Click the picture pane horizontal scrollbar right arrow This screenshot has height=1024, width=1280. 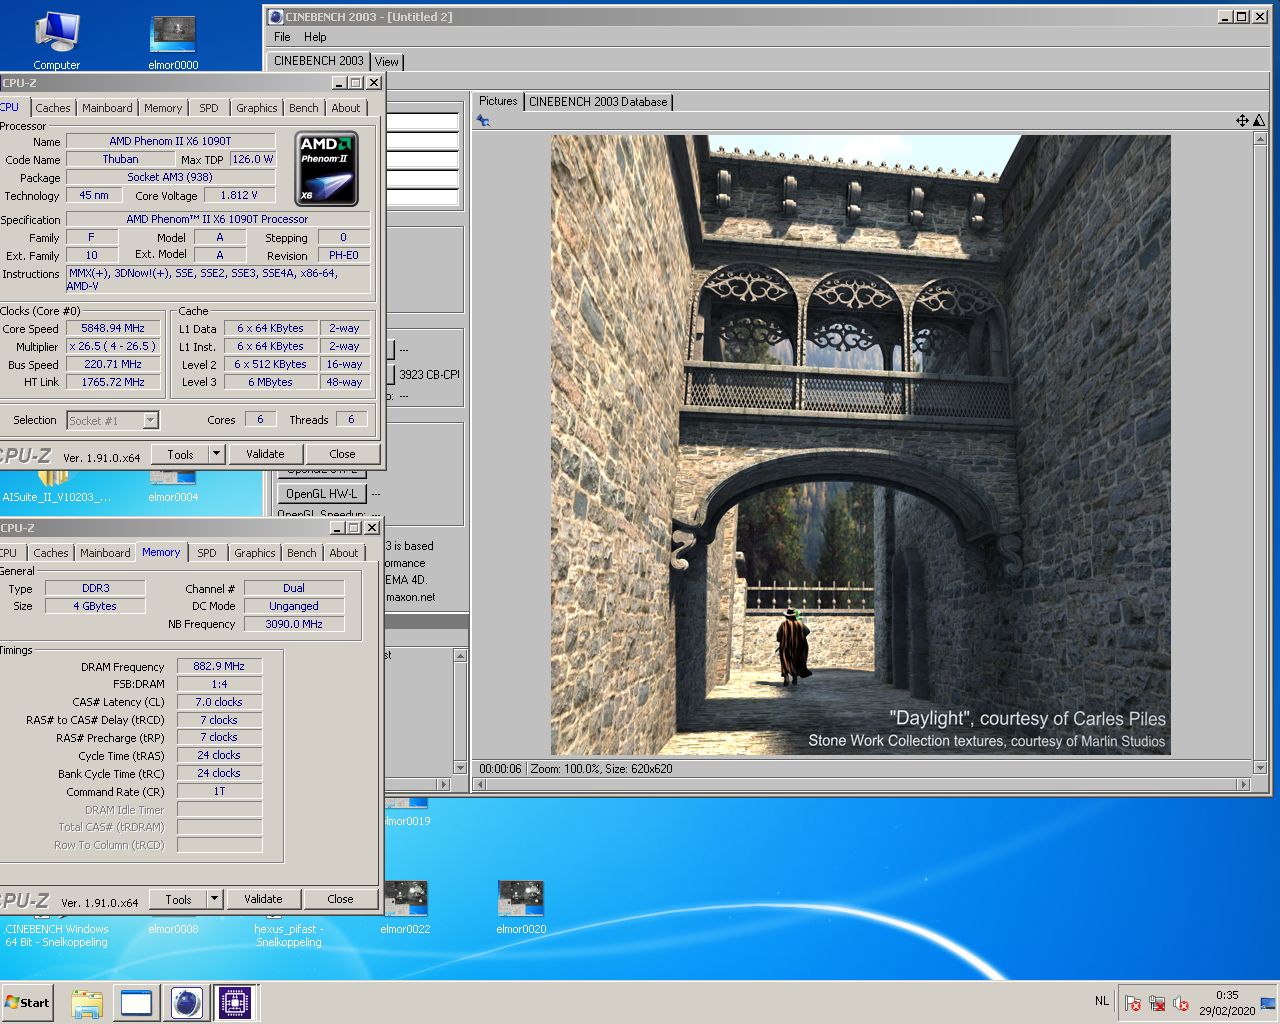(1244, 784)
